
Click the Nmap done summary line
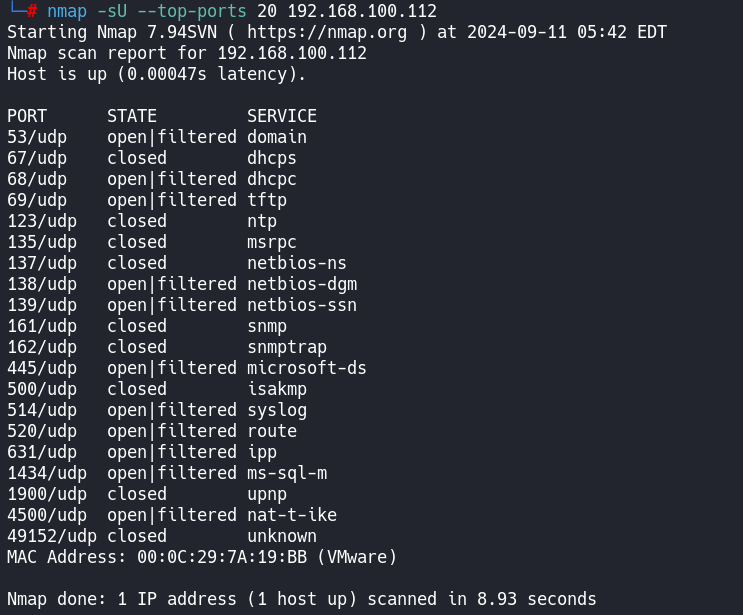300,599
